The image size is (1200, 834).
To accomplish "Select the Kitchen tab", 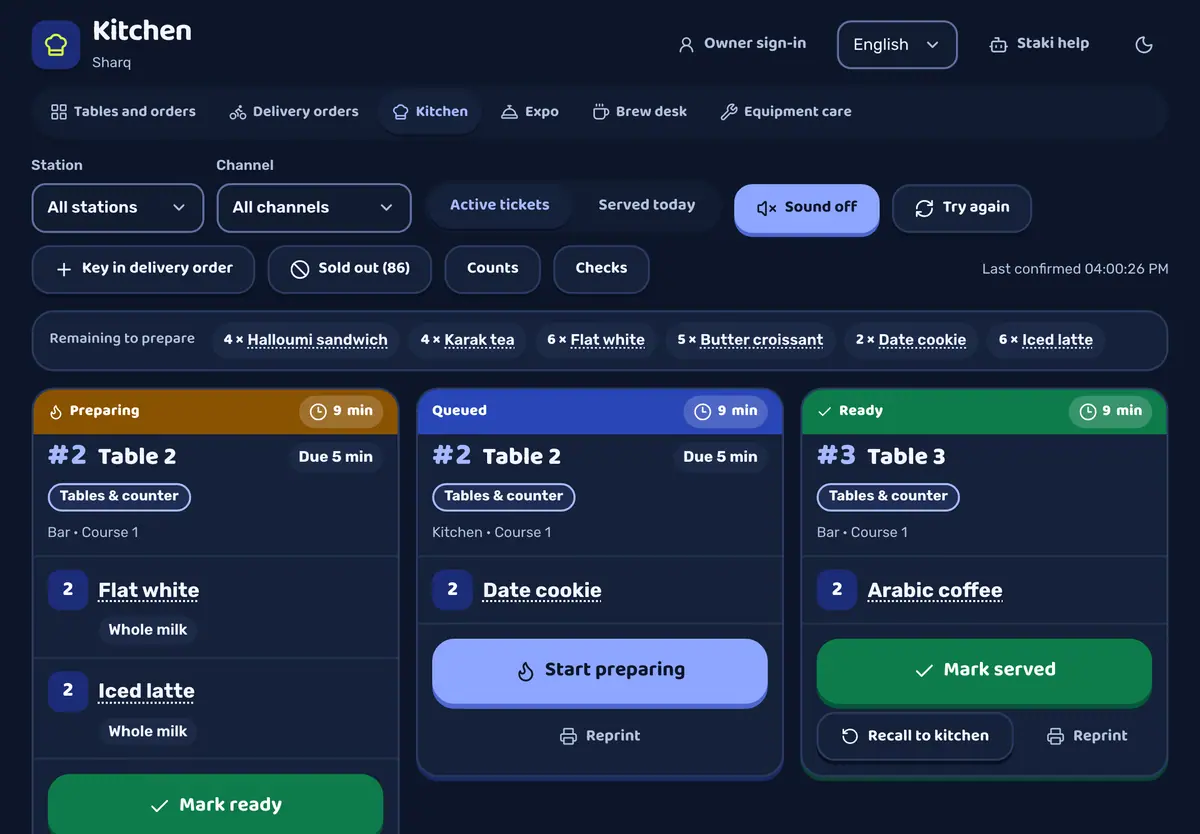I will point(430,112).
